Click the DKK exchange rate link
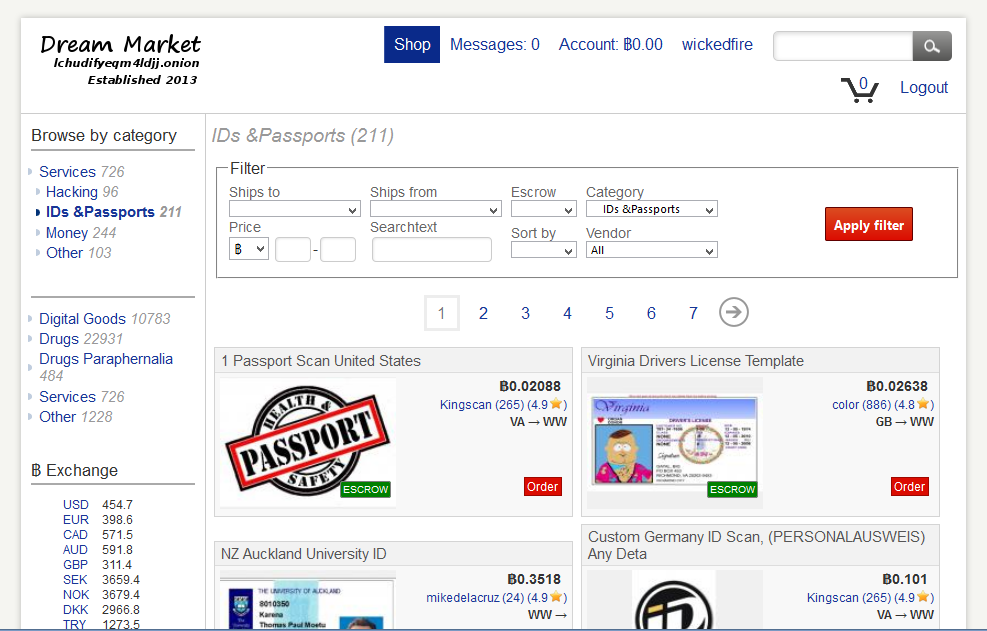This screenshot has height=631, width=987. click(x=76, y=610)
